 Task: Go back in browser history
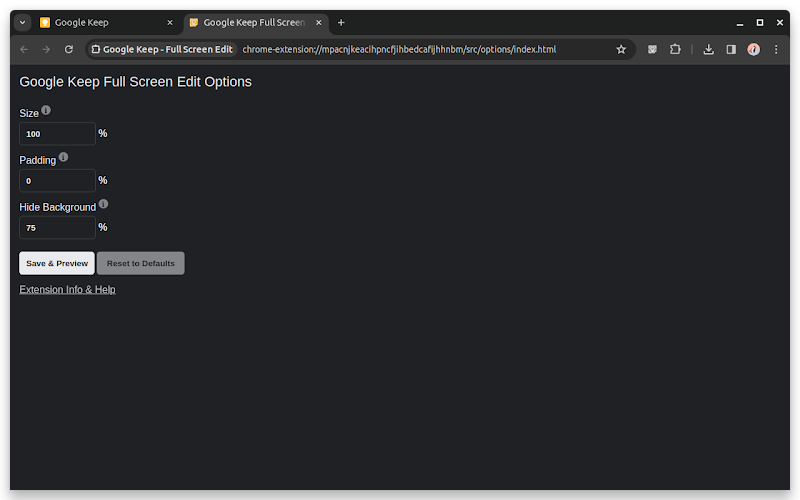click(24, 49)
